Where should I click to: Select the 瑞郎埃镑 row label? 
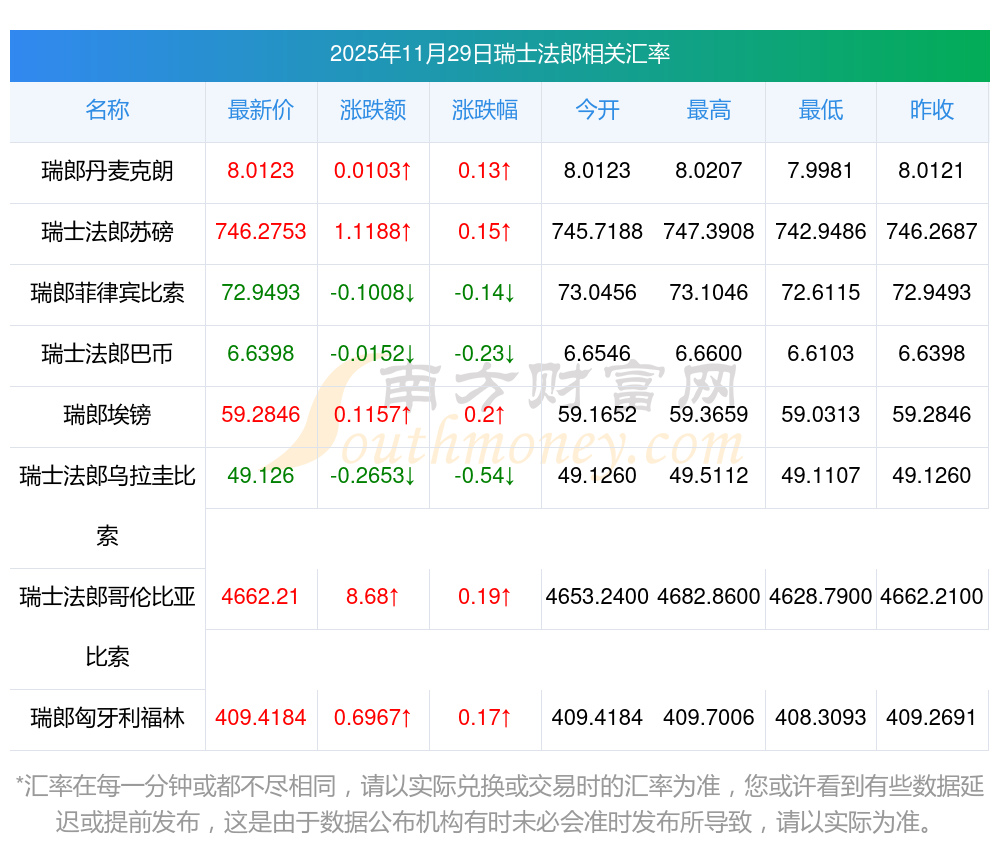(x=107, y=415)
